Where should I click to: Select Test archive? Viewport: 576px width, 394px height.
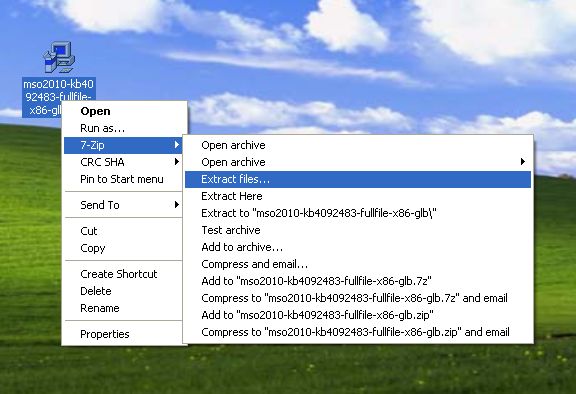[x=358, y=230]
